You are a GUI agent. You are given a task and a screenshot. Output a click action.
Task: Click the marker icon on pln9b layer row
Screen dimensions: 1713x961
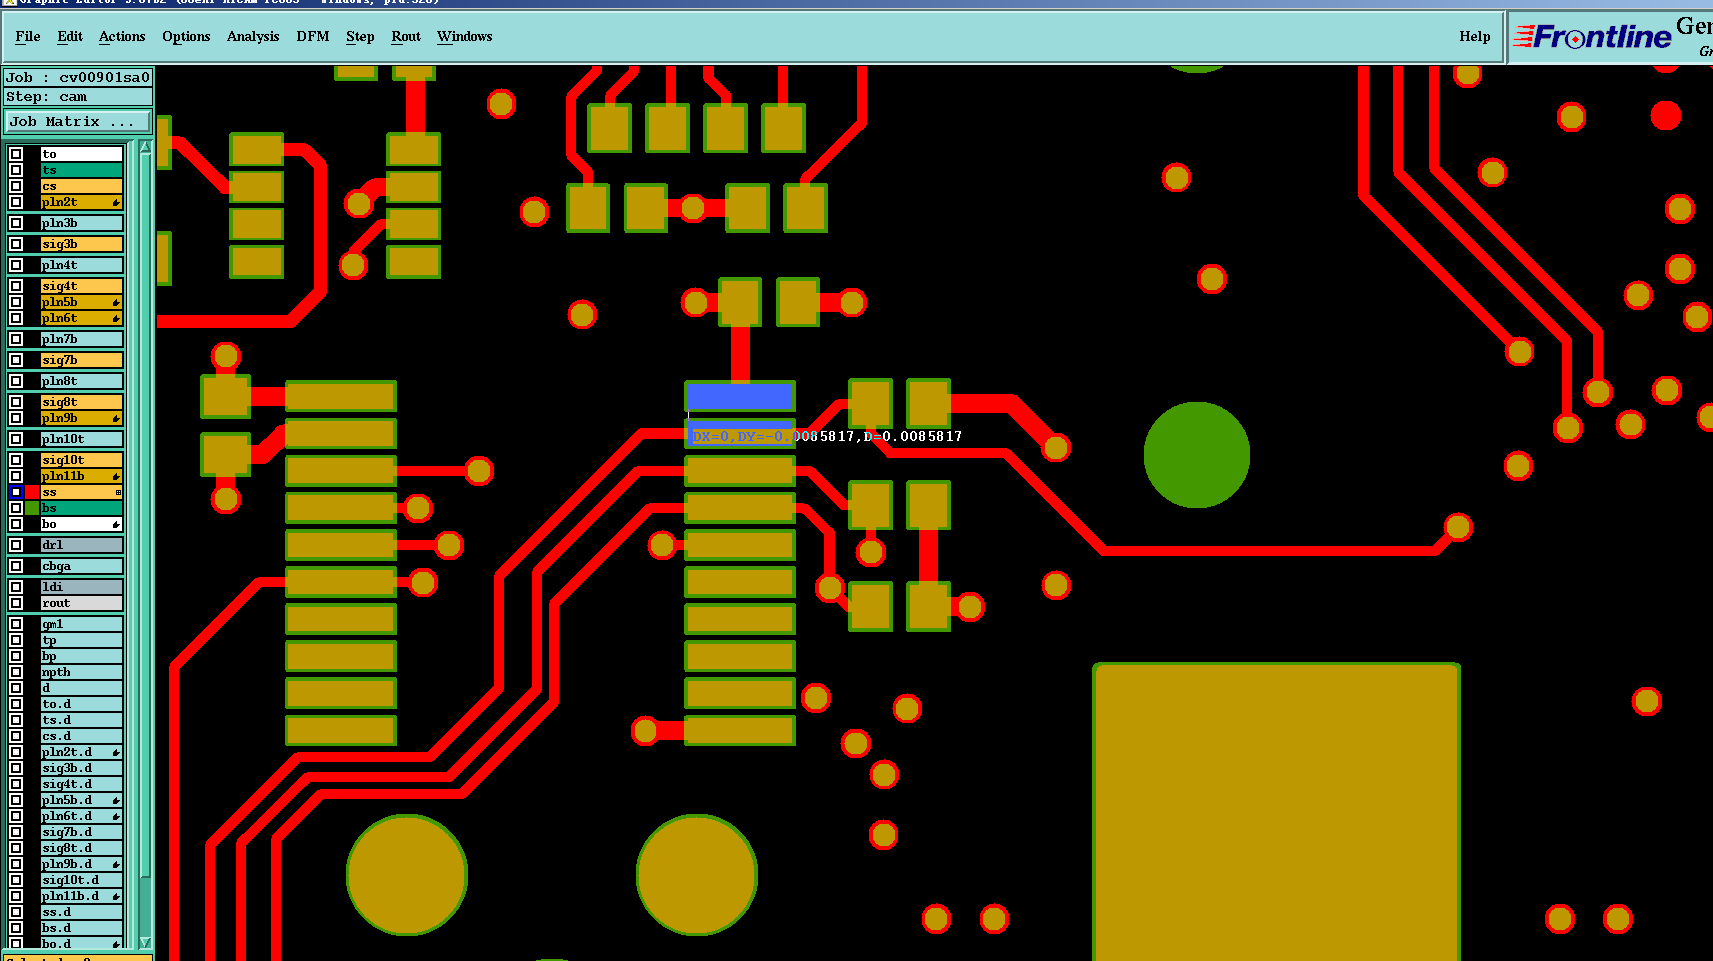116,419
